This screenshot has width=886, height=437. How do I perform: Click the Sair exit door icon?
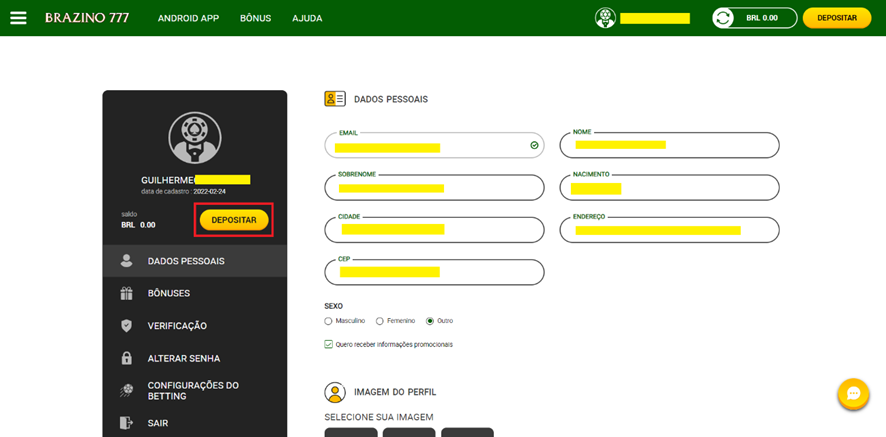click(x=126, y=422)
